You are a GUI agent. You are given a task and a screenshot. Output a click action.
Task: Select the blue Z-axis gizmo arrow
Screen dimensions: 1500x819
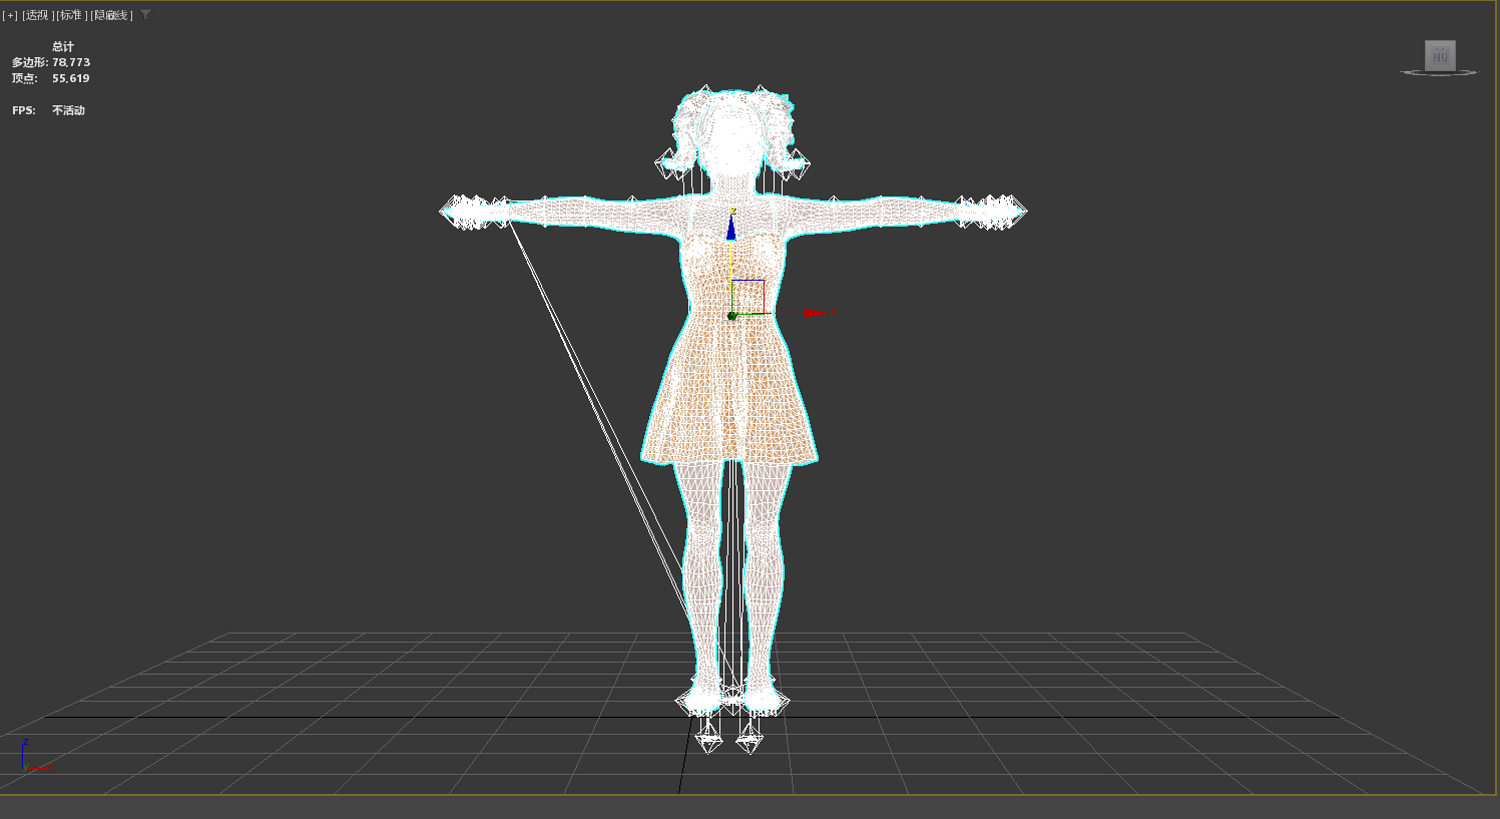pos(731,227)
